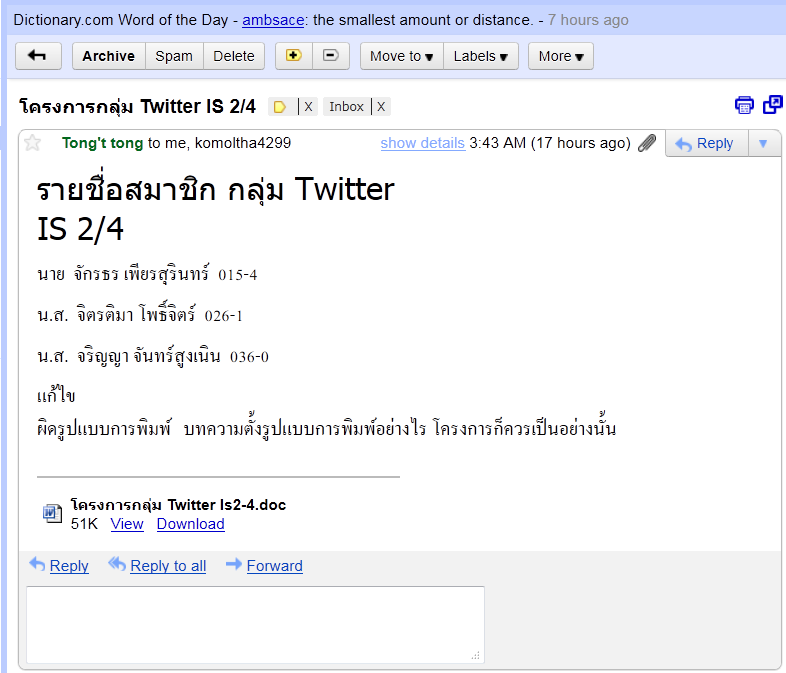Click Reply button in message header
786x673 pixels.
tap(707, 143)
